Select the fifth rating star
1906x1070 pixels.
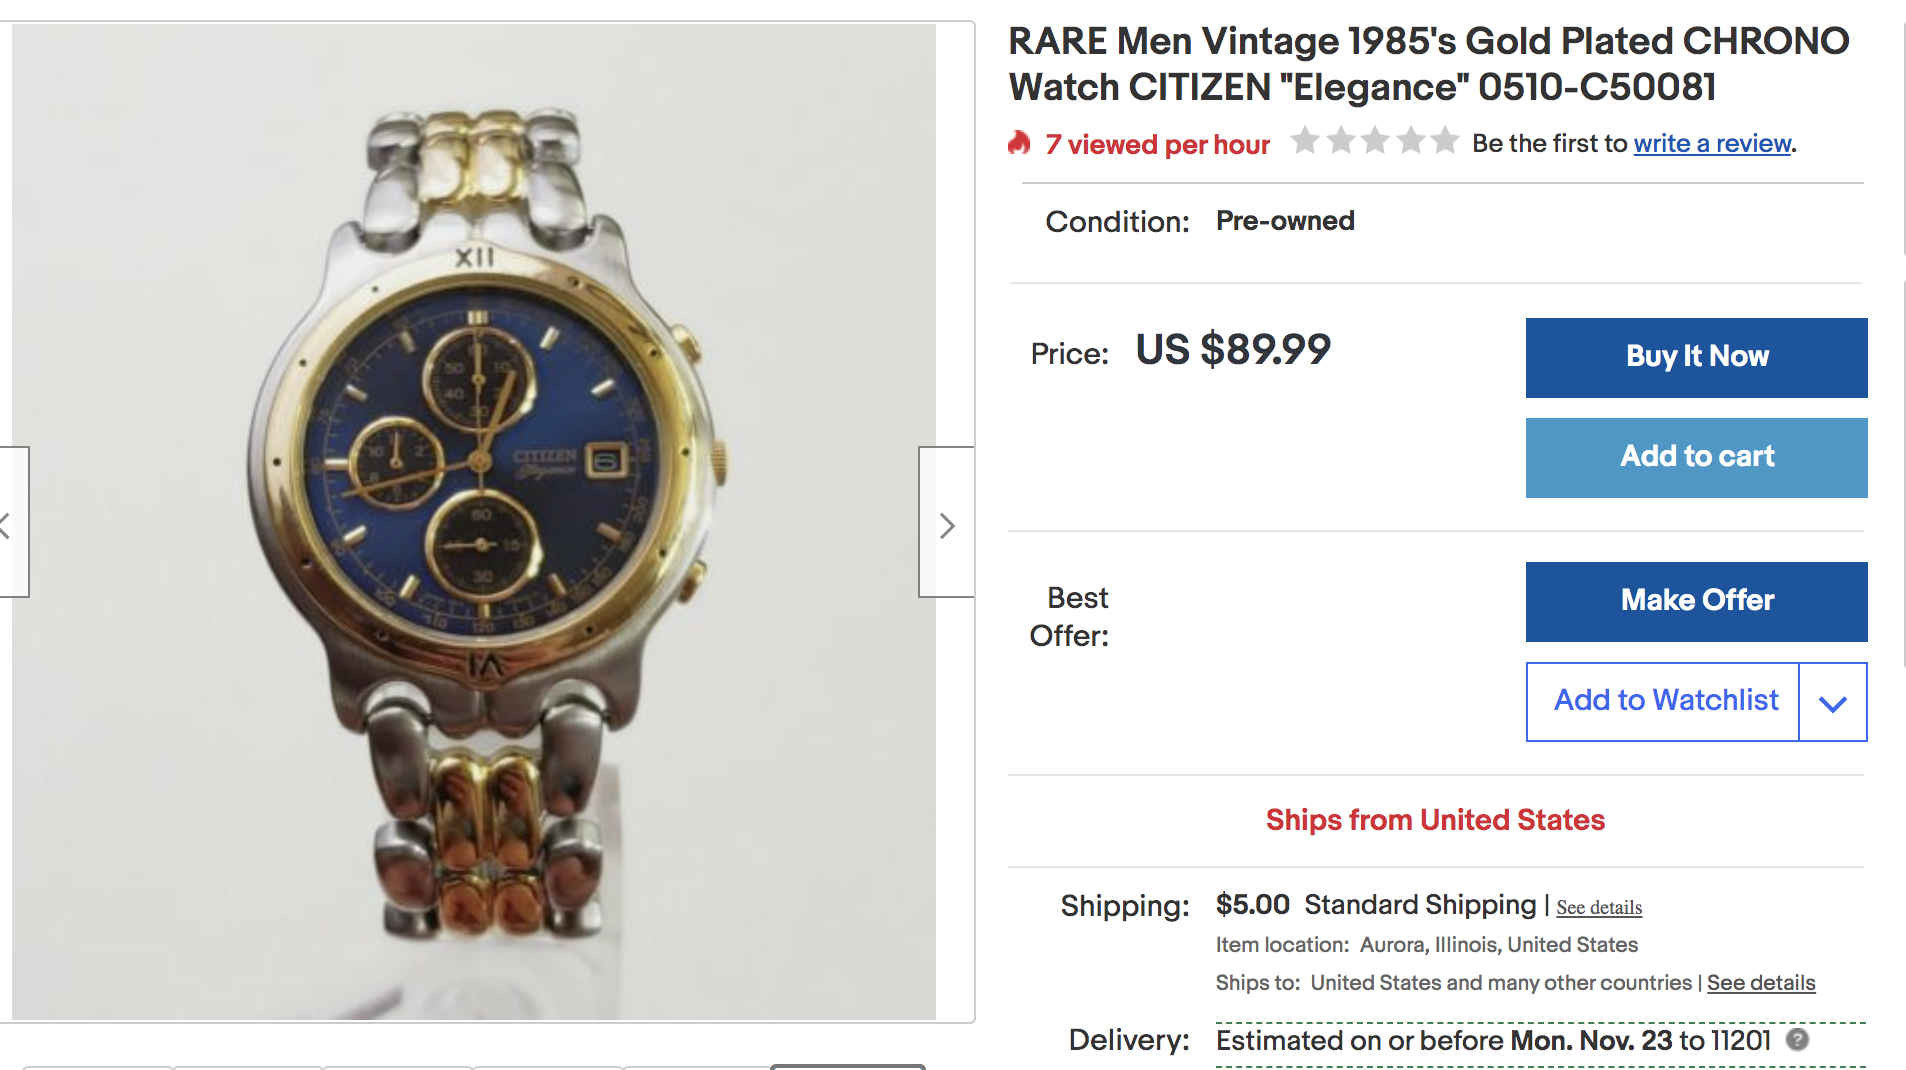[x=1445, y=141]
